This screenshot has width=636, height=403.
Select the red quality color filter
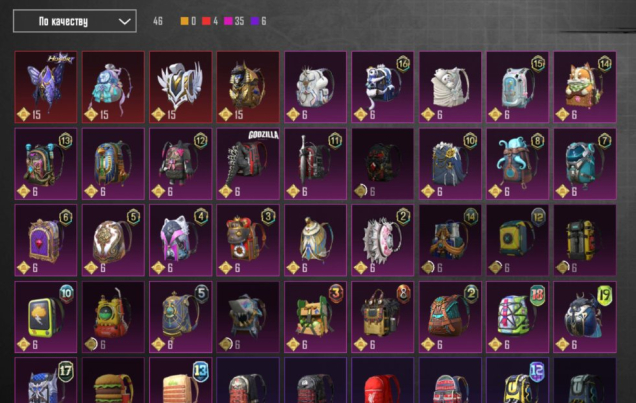206,21
